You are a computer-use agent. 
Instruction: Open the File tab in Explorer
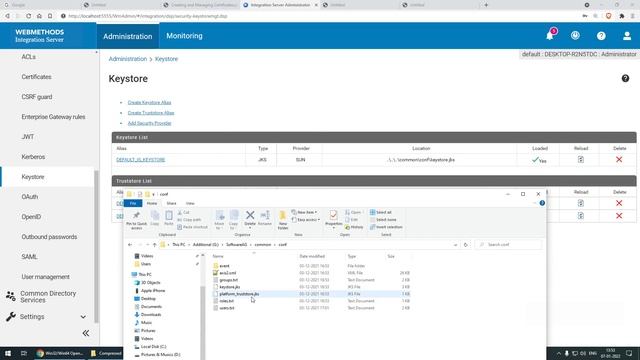coord(133,203)
